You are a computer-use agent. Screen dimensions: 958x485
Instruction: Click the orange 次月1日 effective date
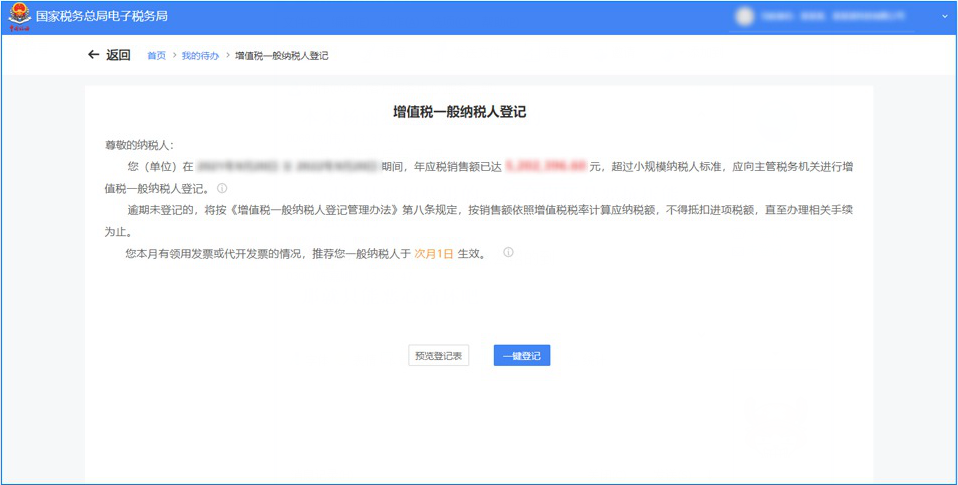pyautogui.click(x=434, y=254)
